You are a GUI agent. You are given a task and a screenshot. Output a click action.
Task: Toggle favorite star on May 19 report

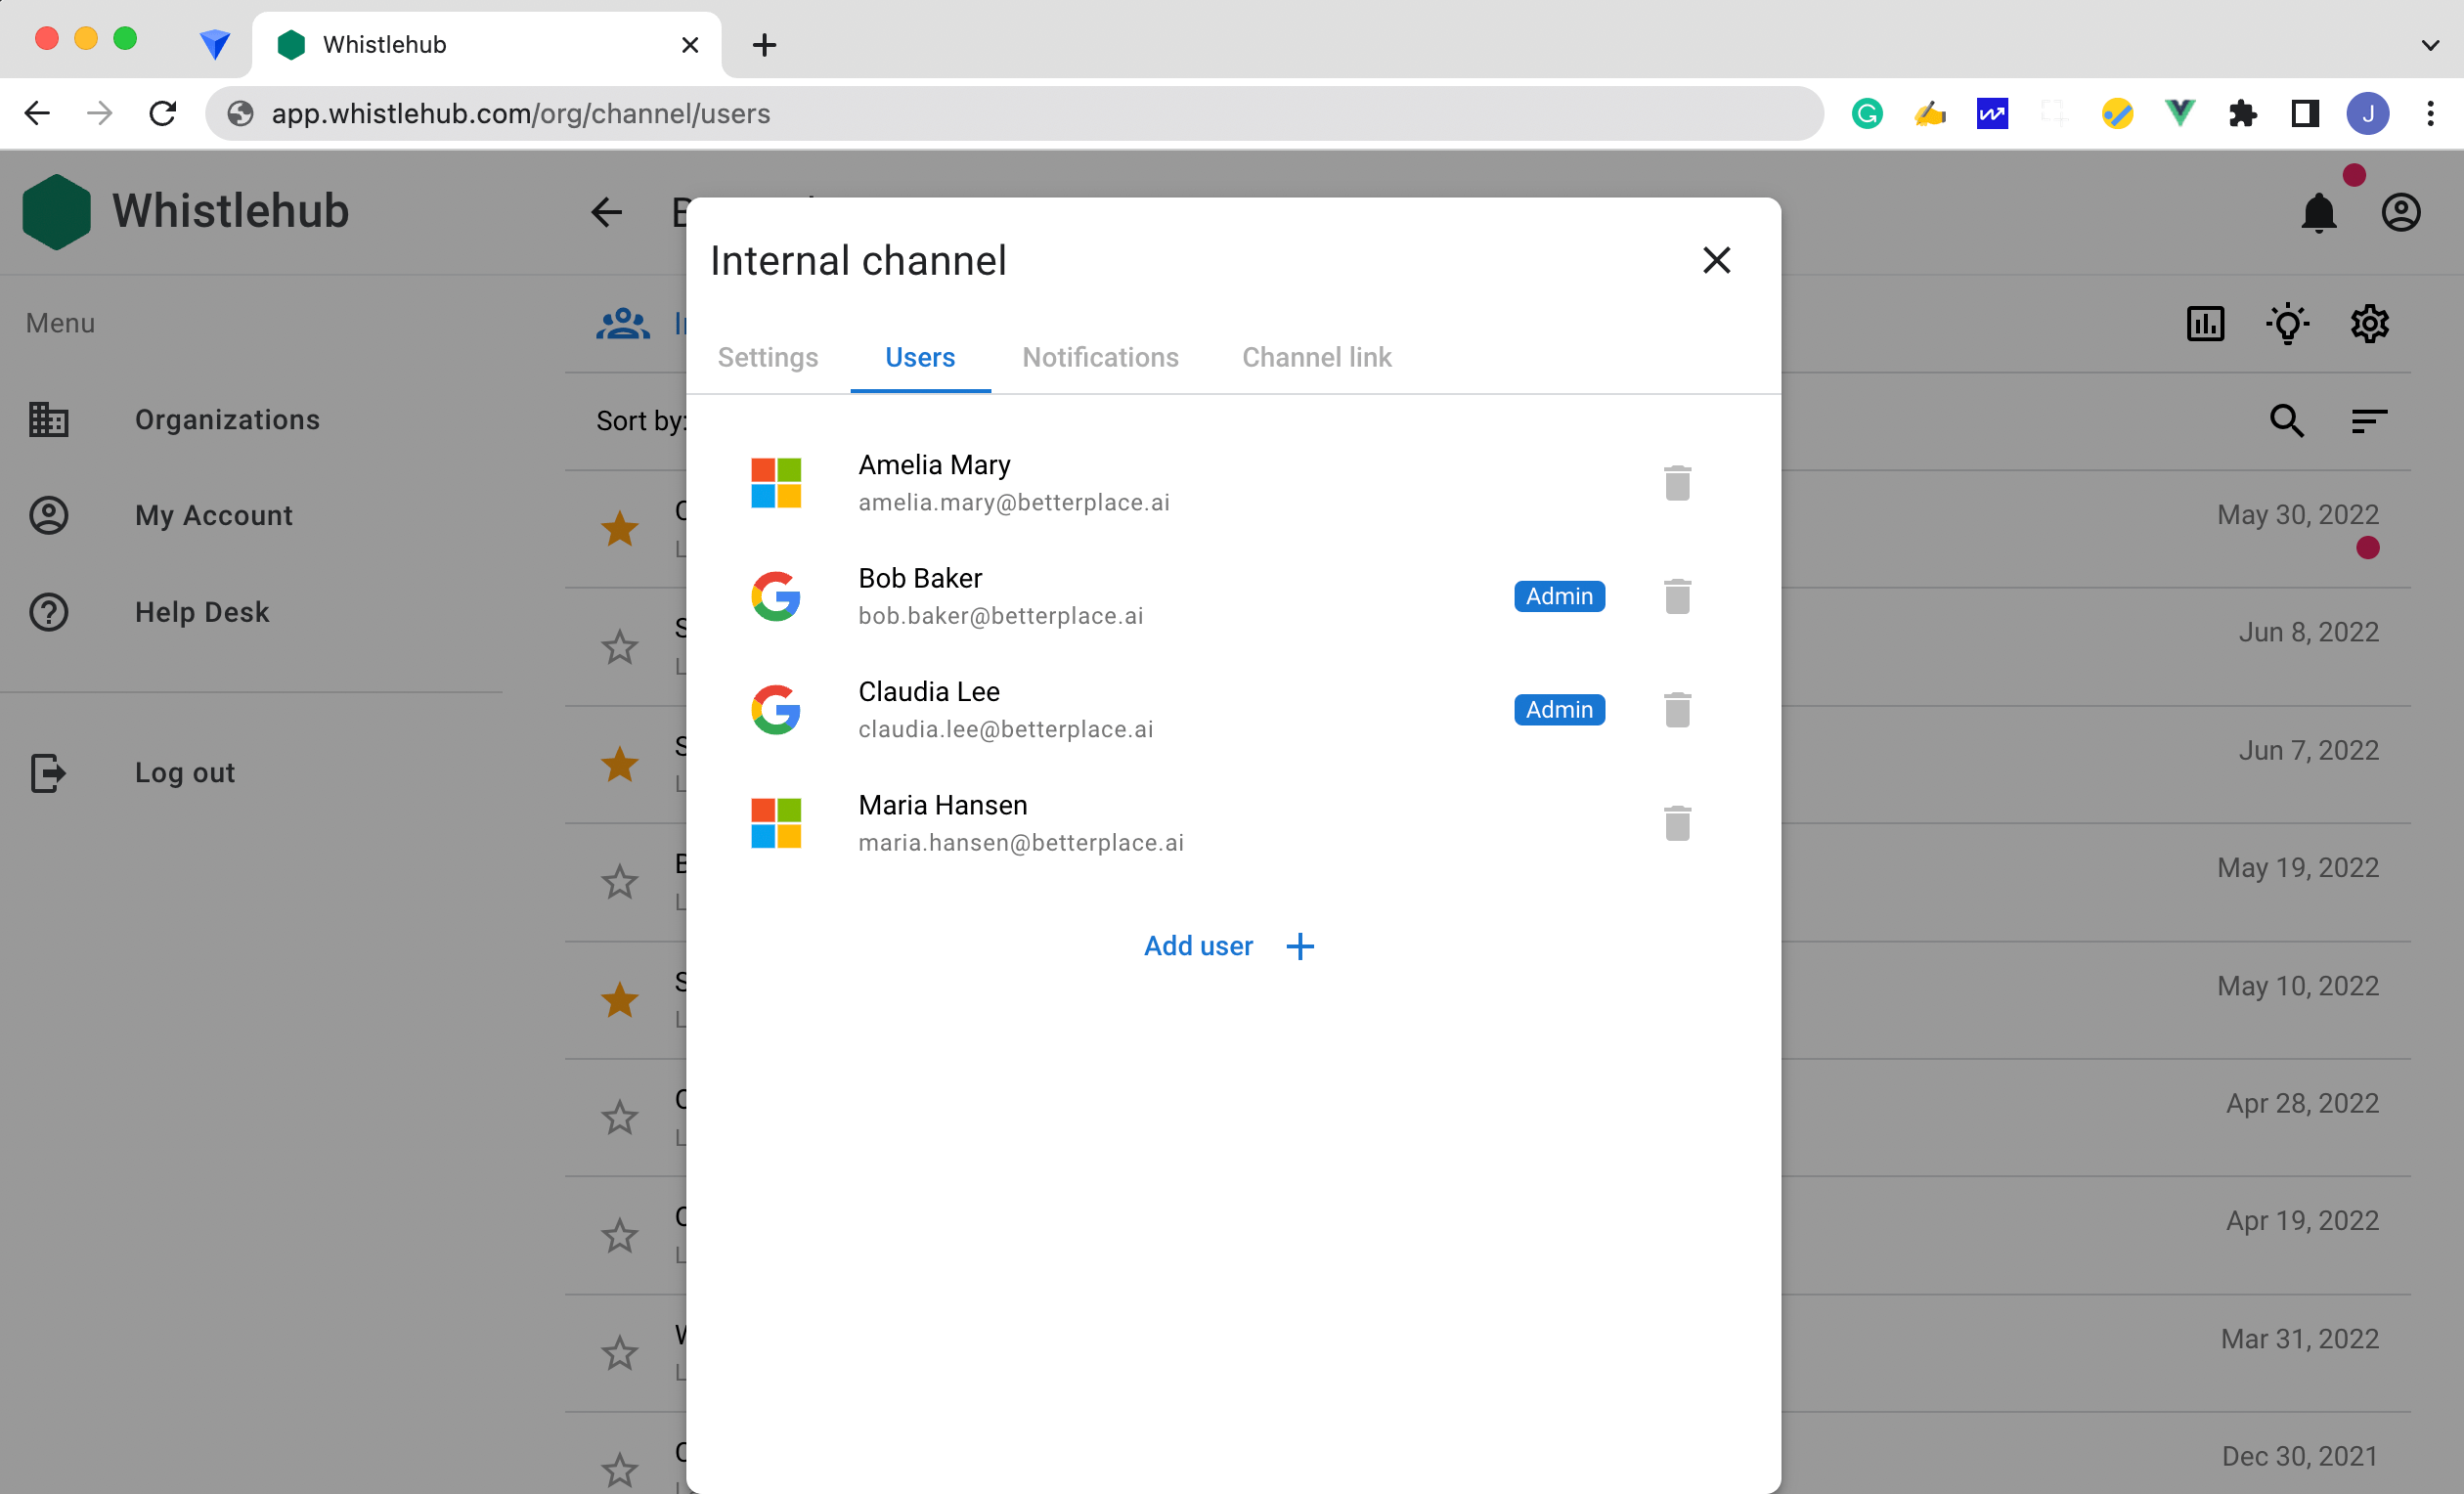pyautogui.click(x=620, y=882)
